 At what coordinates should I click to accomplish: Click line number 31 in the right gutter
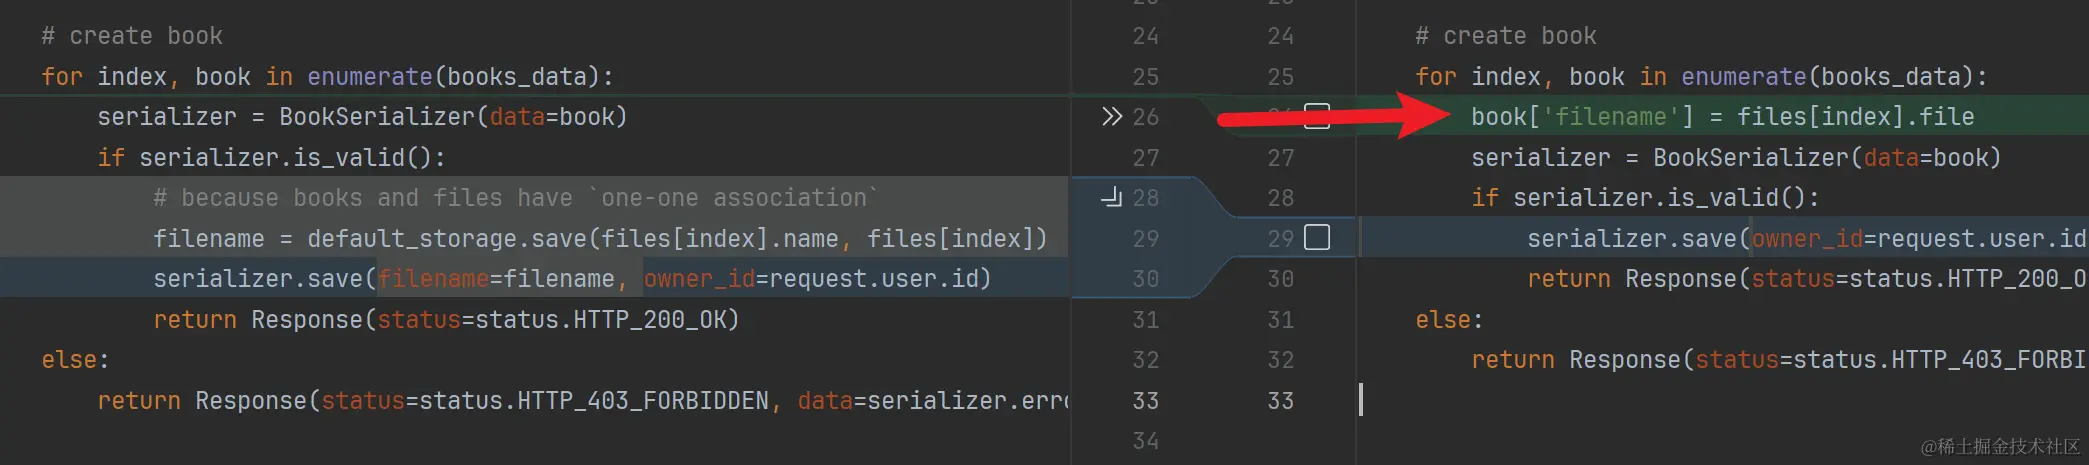pyautogui.click(x=1280, y=320)
